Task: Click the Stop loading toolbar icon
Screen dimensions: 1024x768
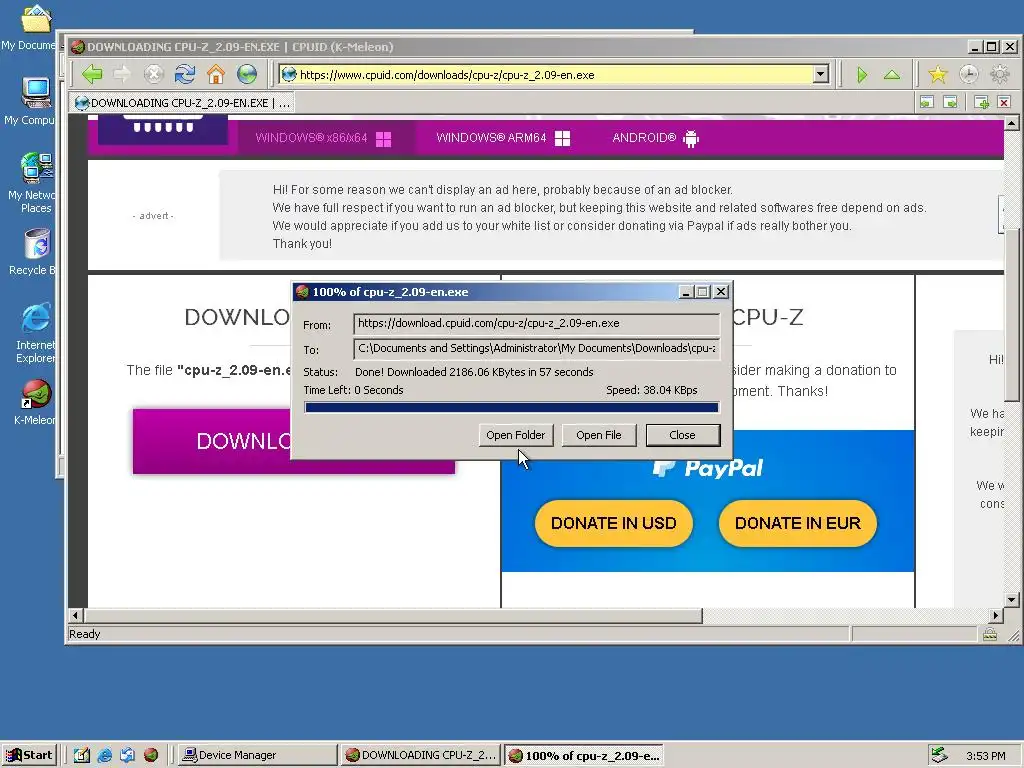Action: tap(153, 74)
